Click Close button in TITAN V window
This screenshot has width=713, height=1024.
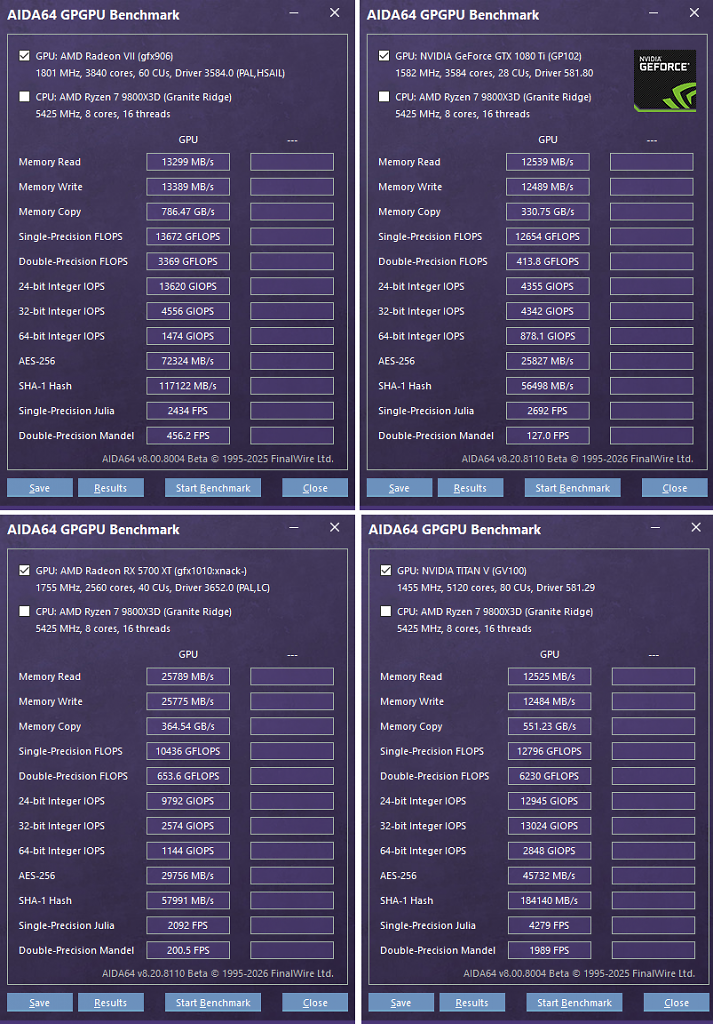click(x=676, y=1002)
